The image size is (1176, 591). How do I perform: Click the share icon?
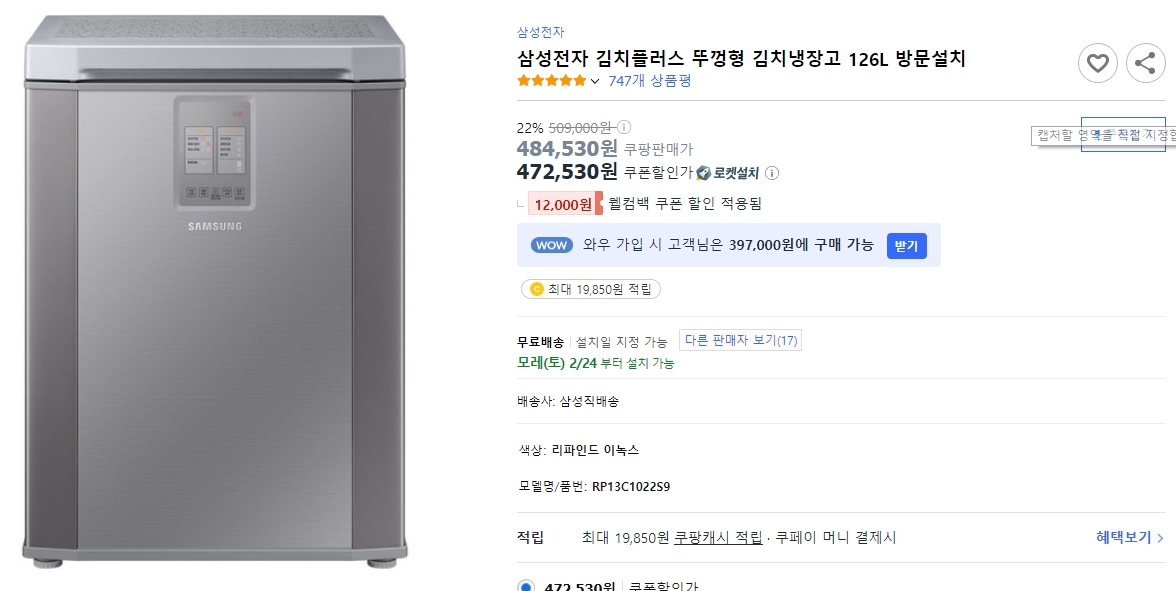click(1145, 62)
